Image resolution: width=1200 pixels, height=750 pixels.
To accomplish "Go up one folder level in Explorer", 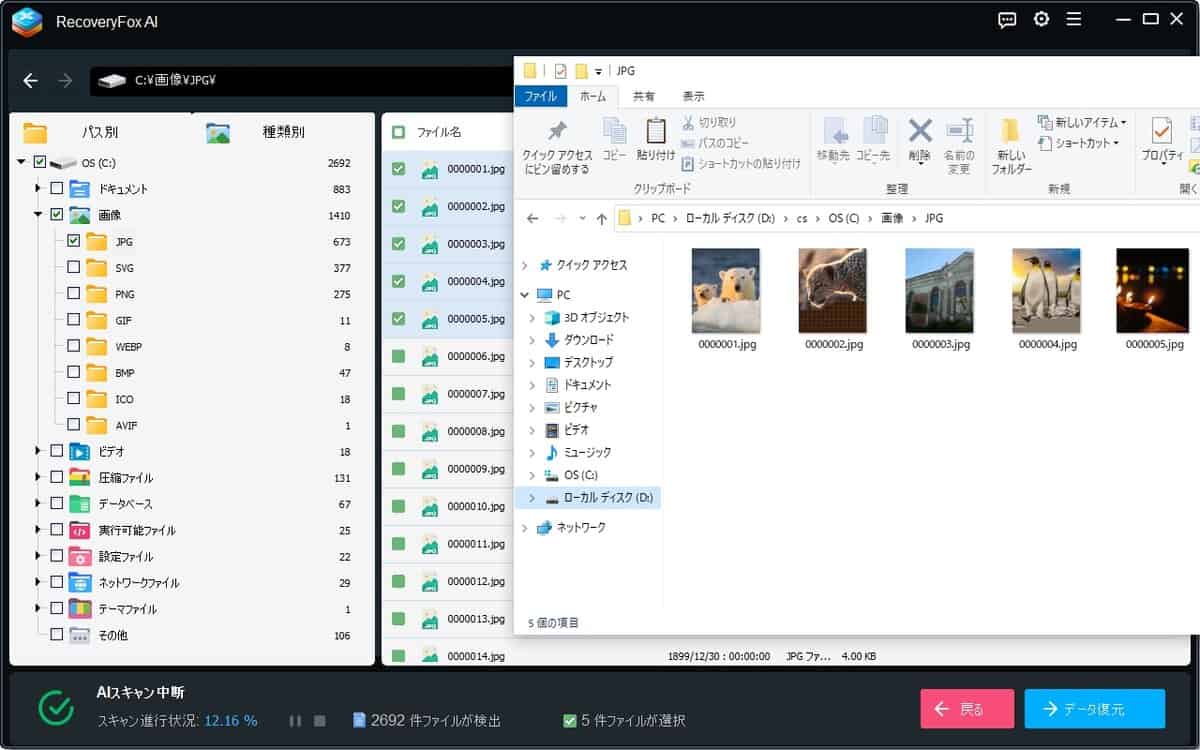I will (601, 219).
